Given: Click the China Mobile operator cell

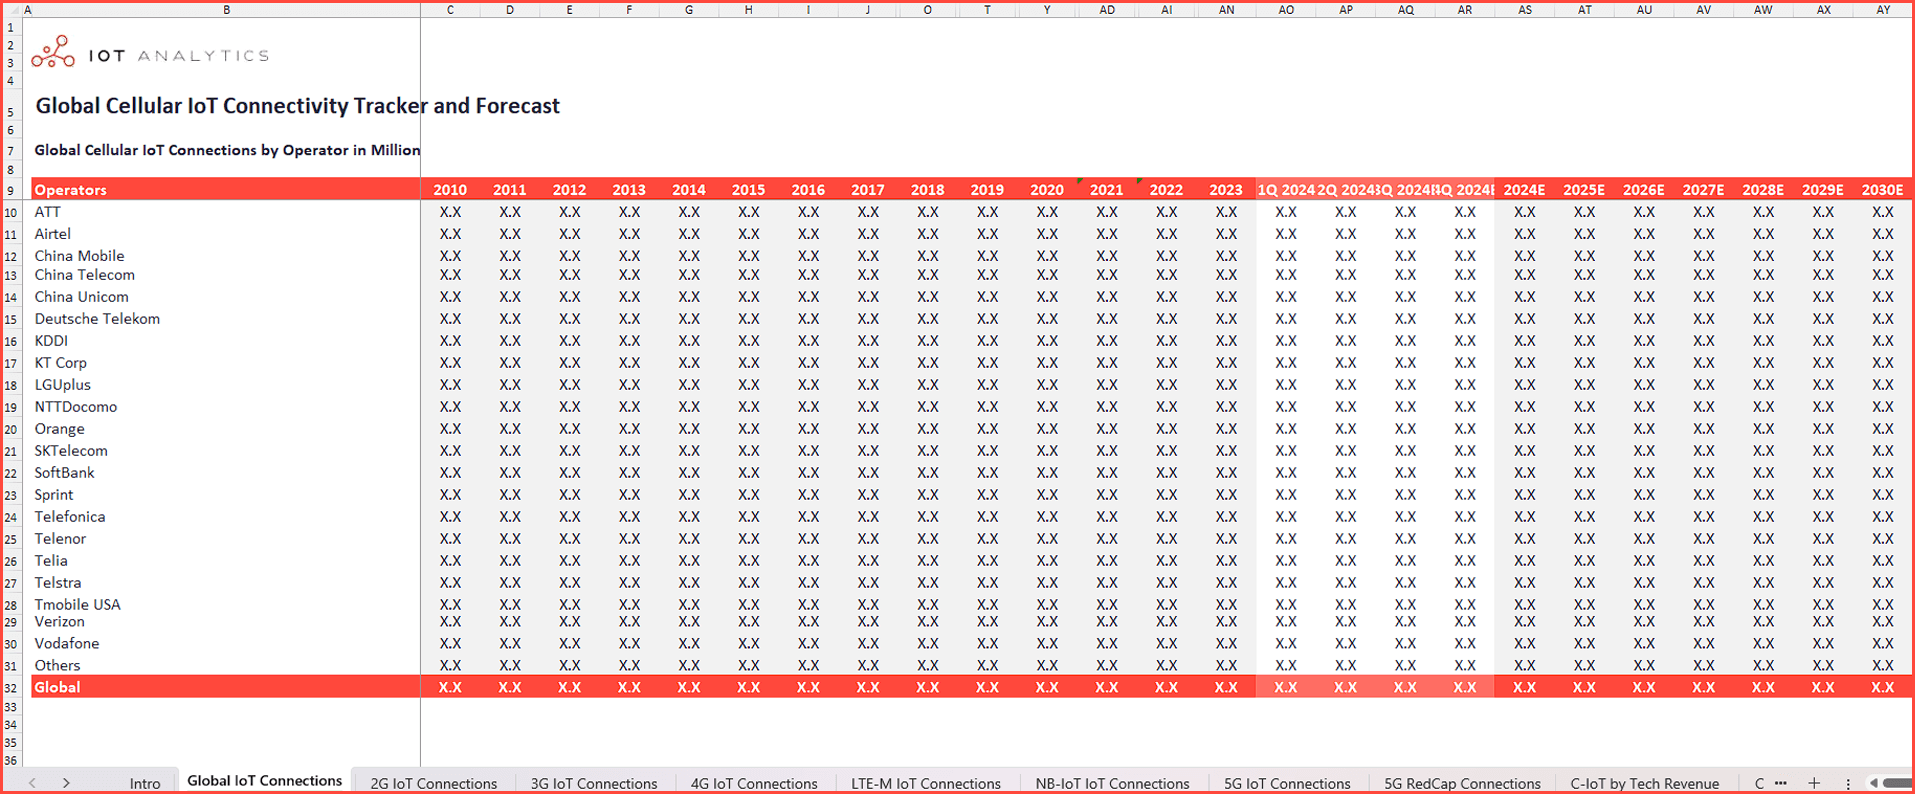Looking at the screenshot, I should (226, 255).
